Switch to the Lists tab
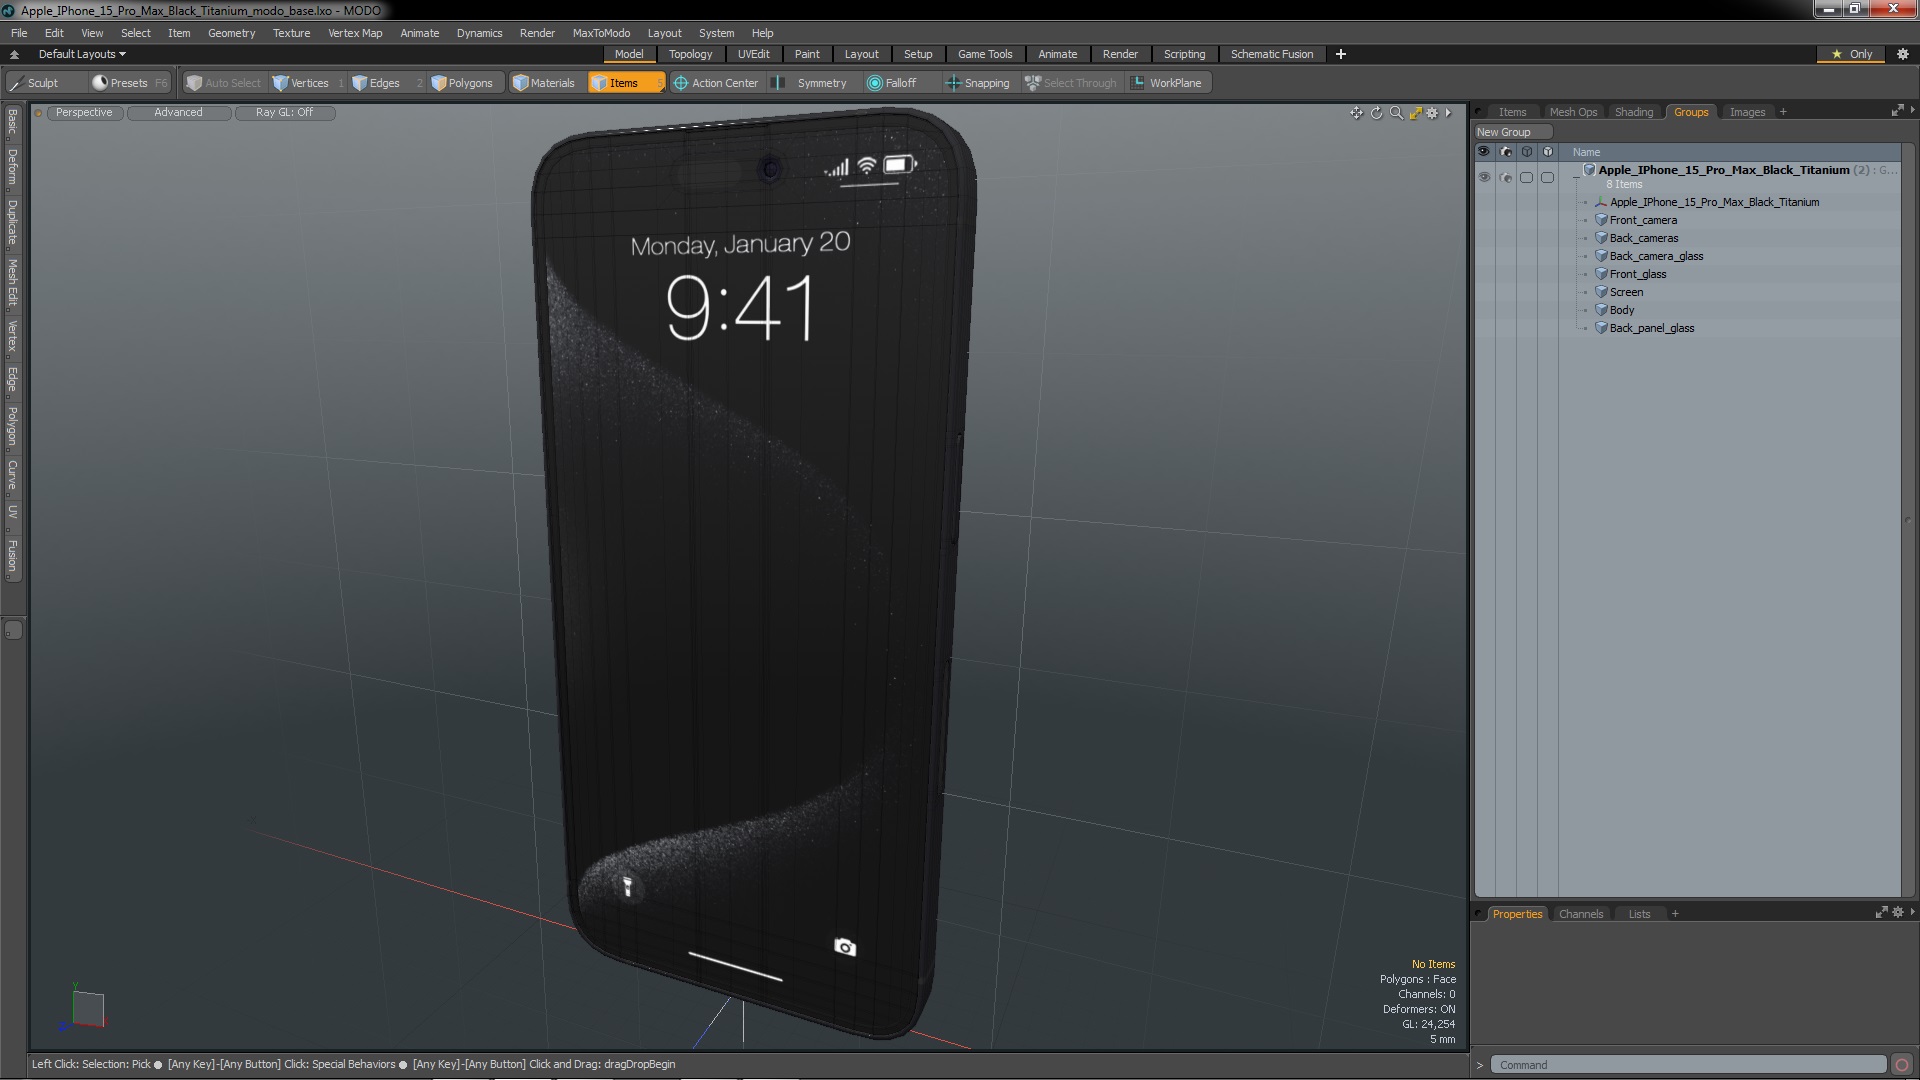 click(x=1639, y=914)
